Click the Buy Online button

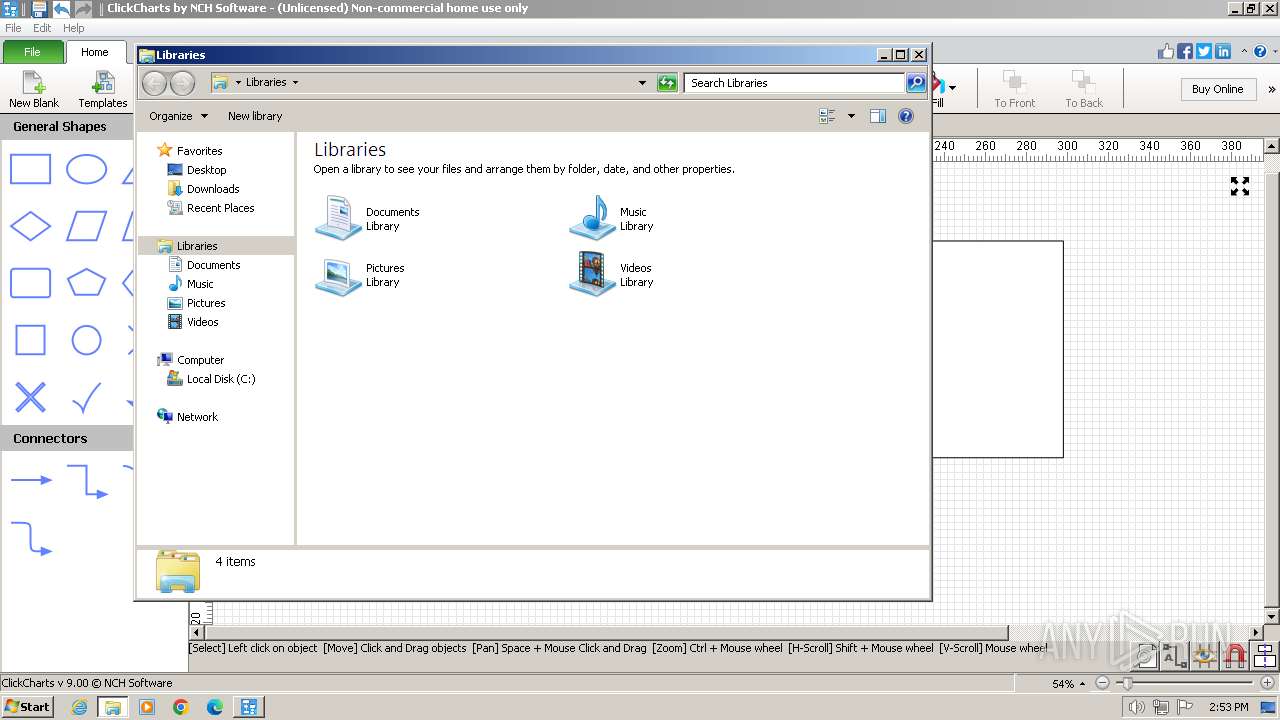(x=1217, y=89)
